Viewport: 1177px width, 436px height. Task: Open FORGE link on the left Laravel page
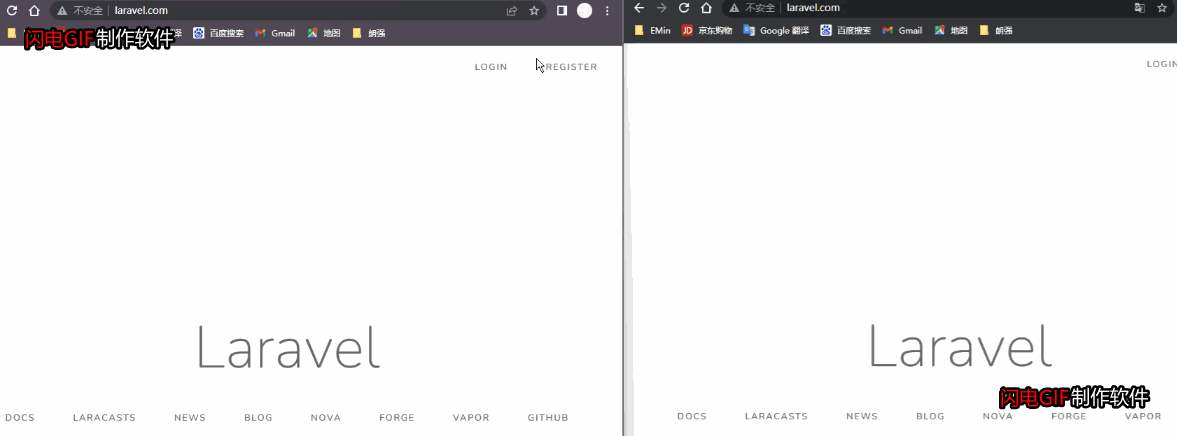point(397,417)
